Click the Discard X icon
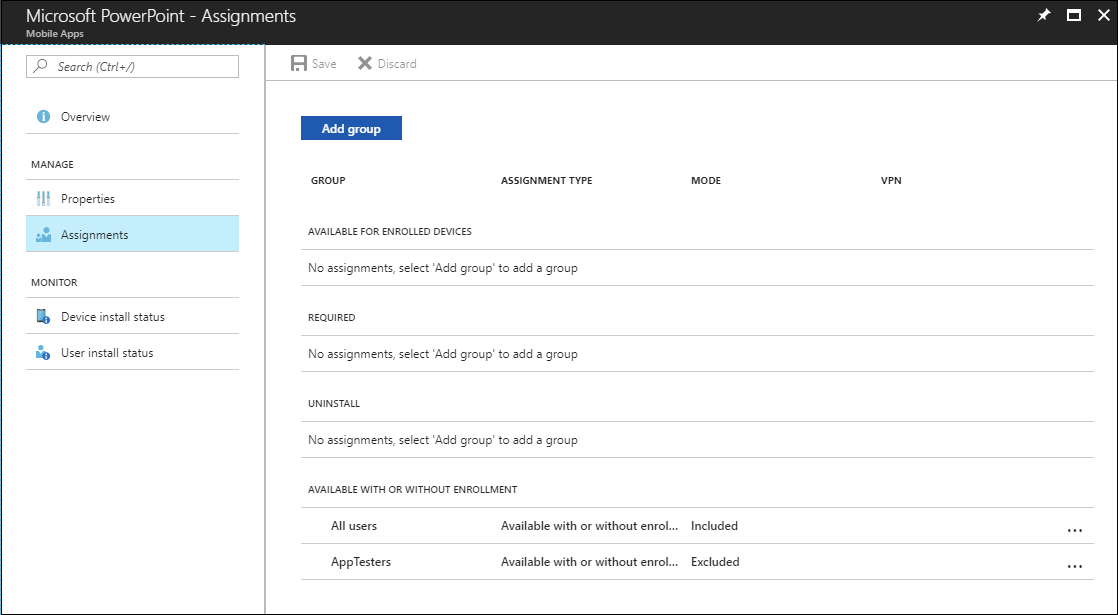Image resolution: width=1118 pixels, height=615 pixels. click(x=365, y=63)
